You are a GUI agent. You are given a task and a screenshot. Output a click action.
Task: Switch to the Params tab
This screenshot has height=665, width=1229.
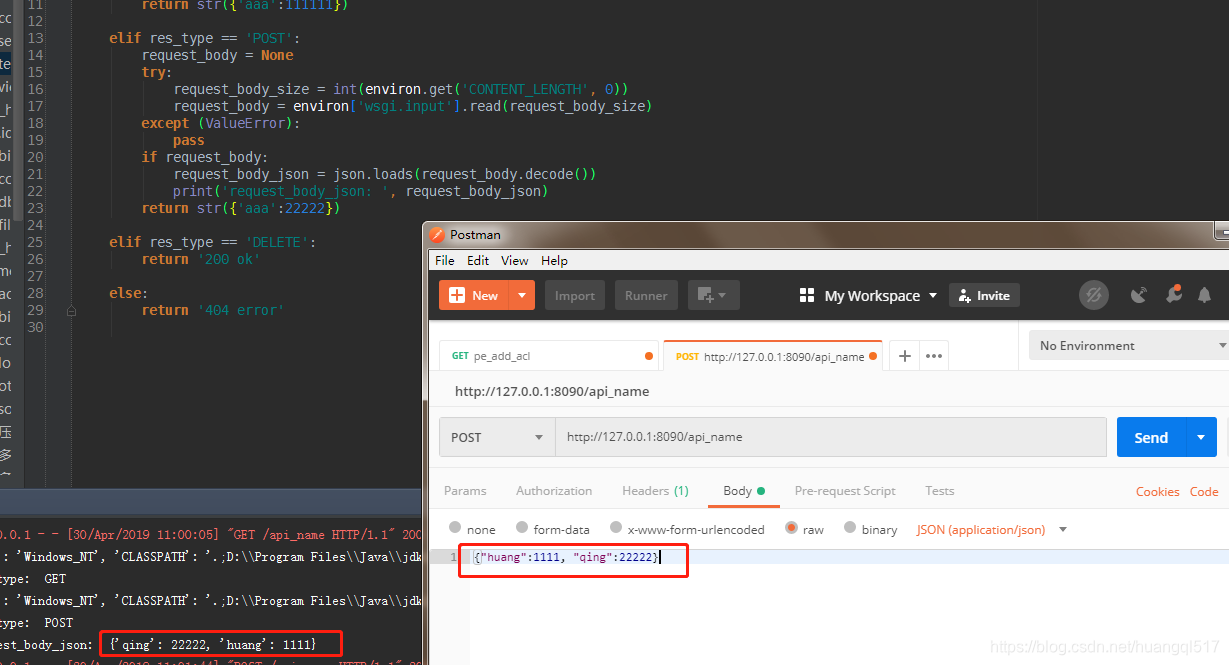click(x=465, y=490)
